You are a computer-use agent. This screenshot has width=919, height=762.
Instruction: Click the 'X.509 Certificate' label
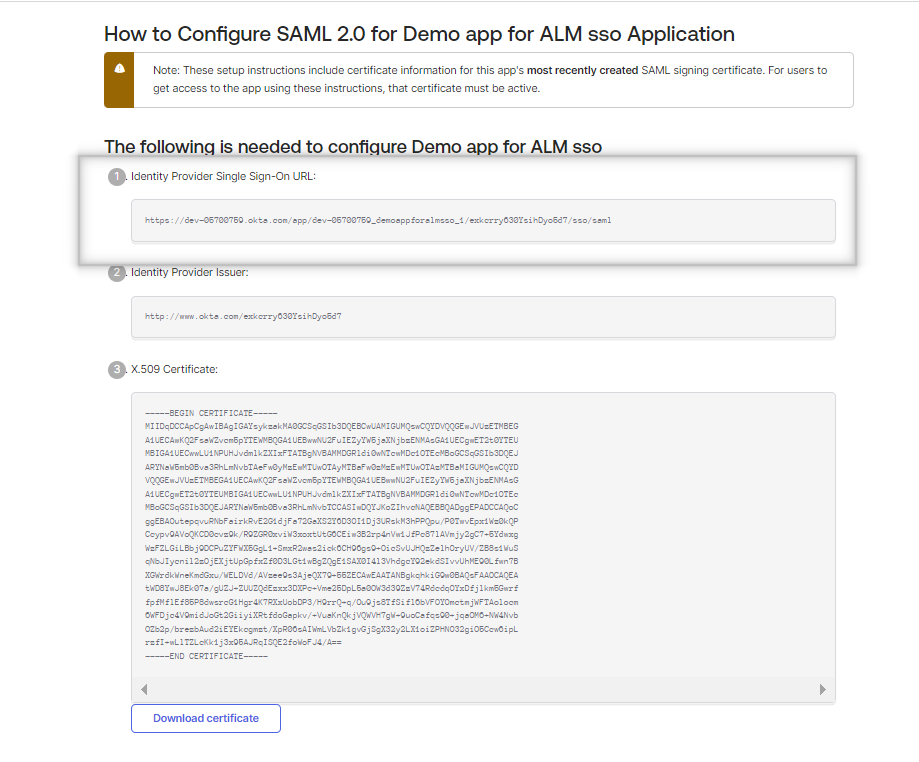[174, 370]
